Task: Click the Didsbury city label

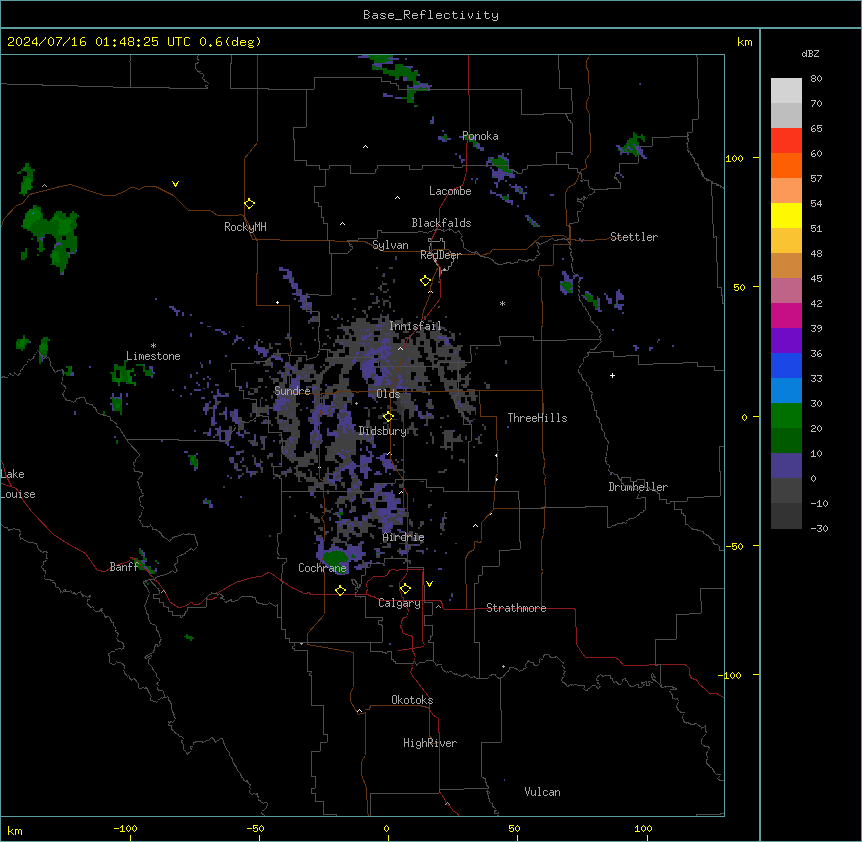Action: pyautogui.click(x=383, y=431)
